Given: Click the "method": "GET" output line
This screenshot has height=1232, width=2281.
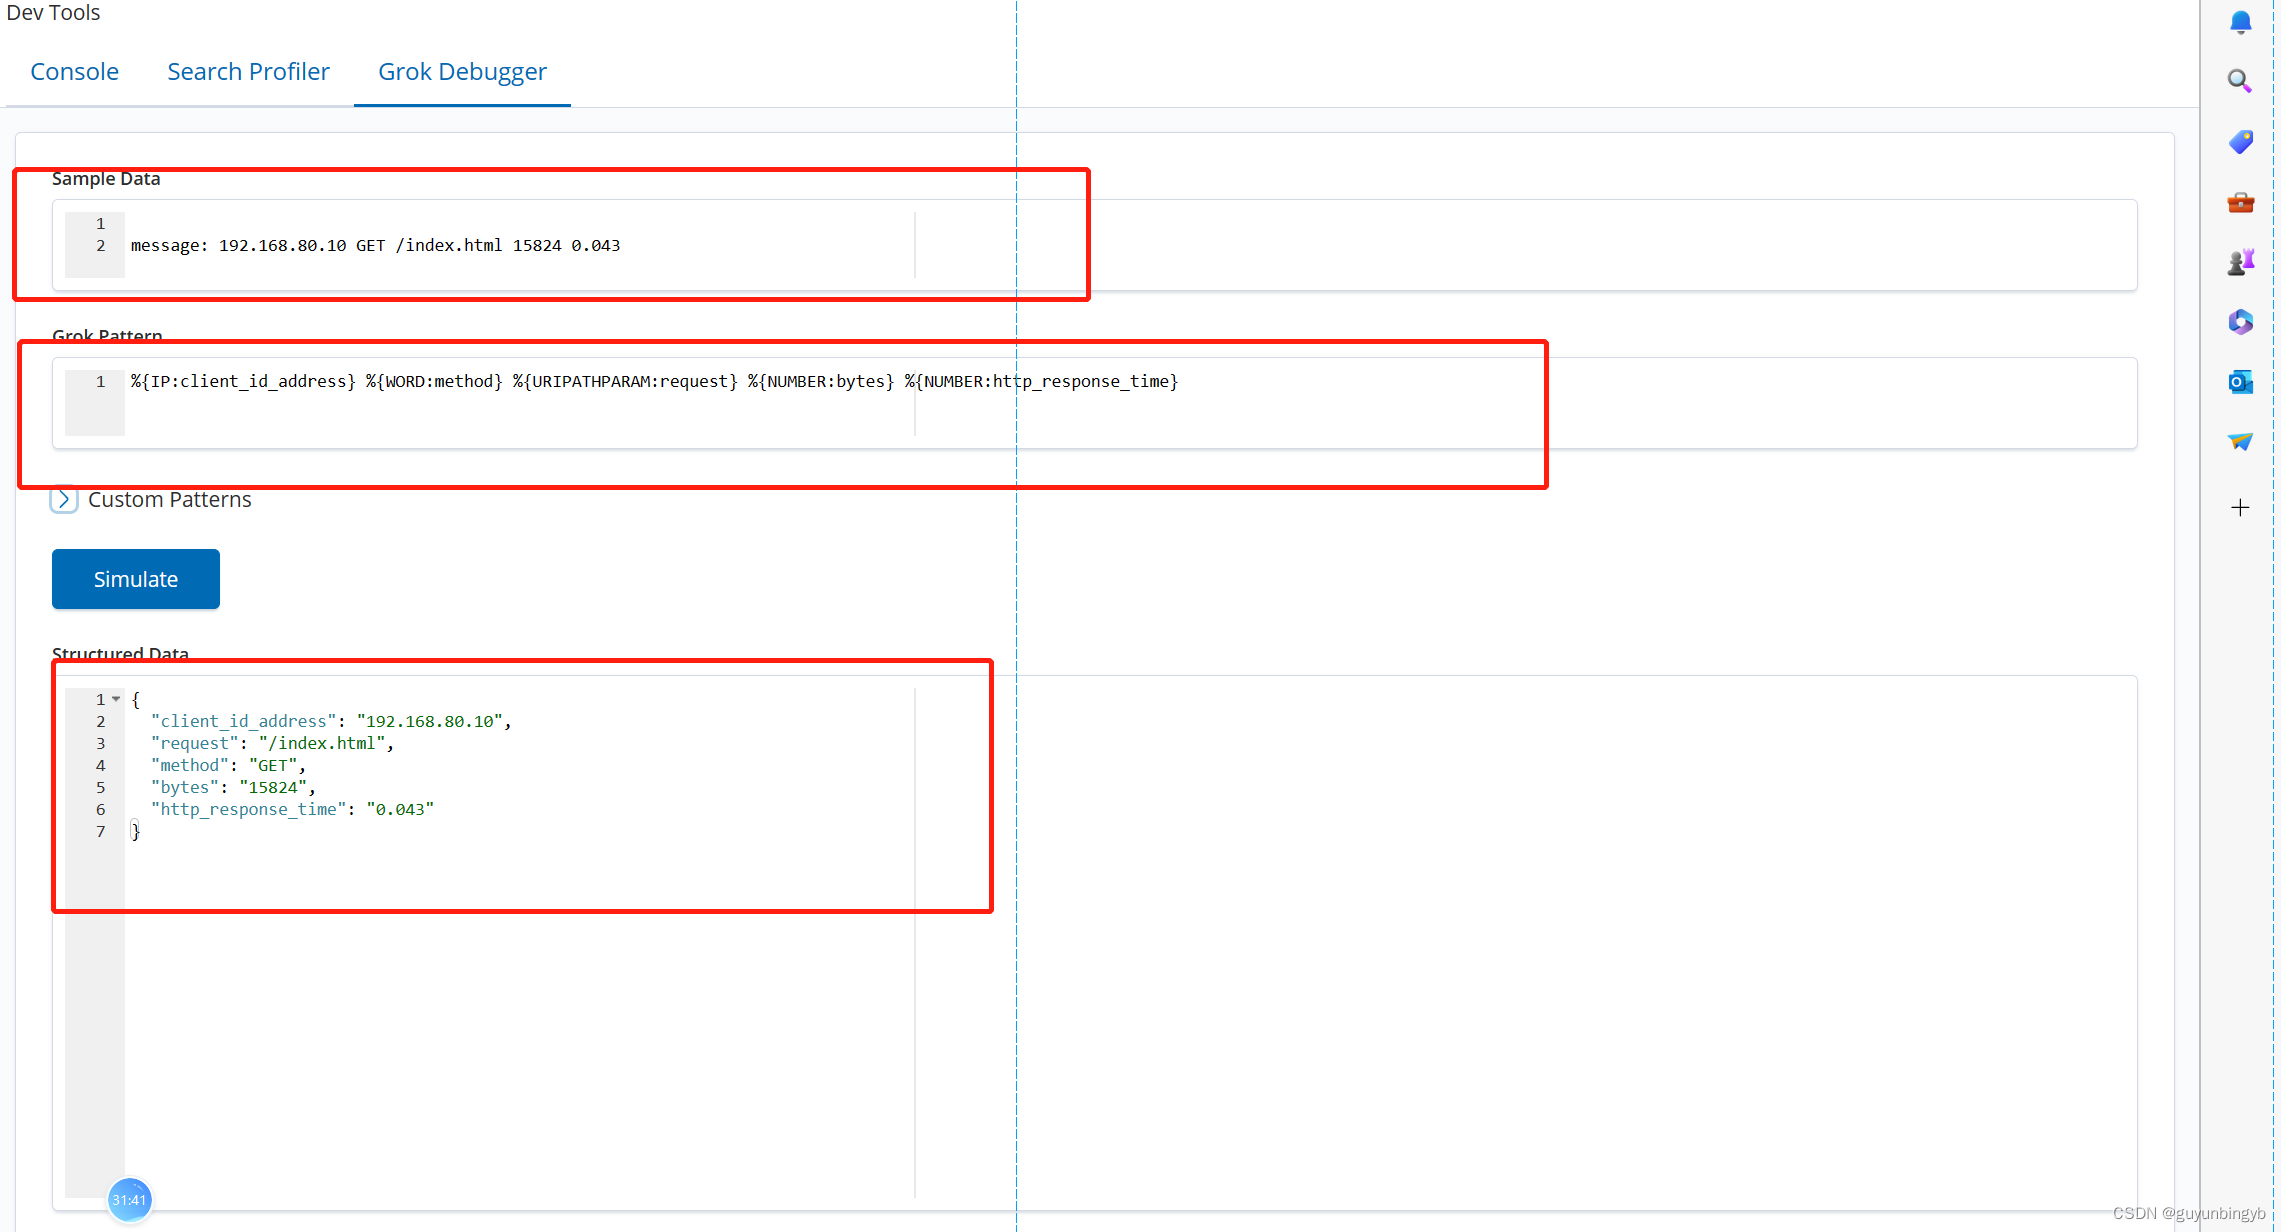Looking at the screenshot, I should [x=228, y=765].
